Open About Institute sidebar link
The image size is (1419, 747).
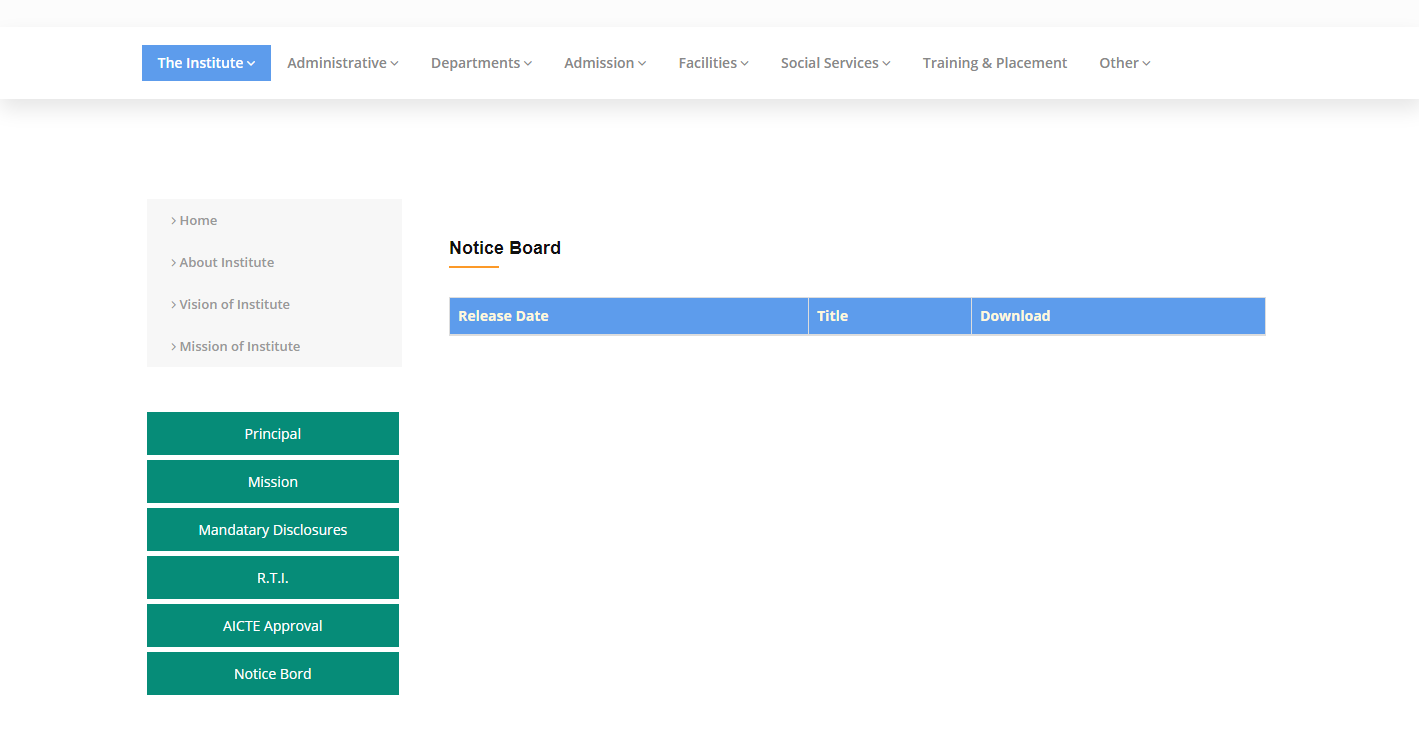(226, 262)
